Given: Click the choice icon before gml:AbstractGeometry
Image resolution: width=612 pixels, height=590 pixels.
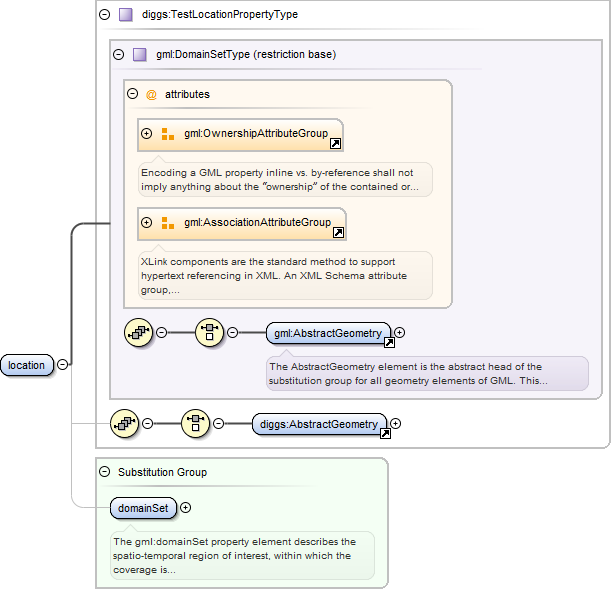Looking at the screenshot, I should click(209, 333).
